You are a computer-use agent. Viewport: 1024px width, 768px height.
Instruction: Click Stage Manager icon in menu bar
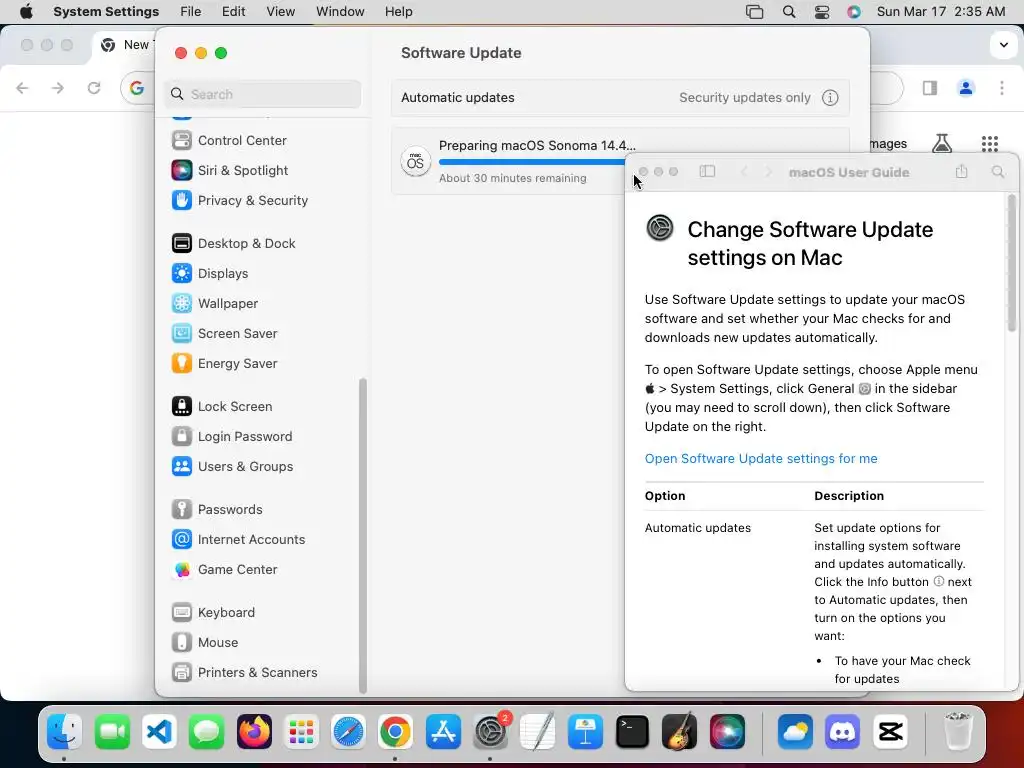click(754, 12)
